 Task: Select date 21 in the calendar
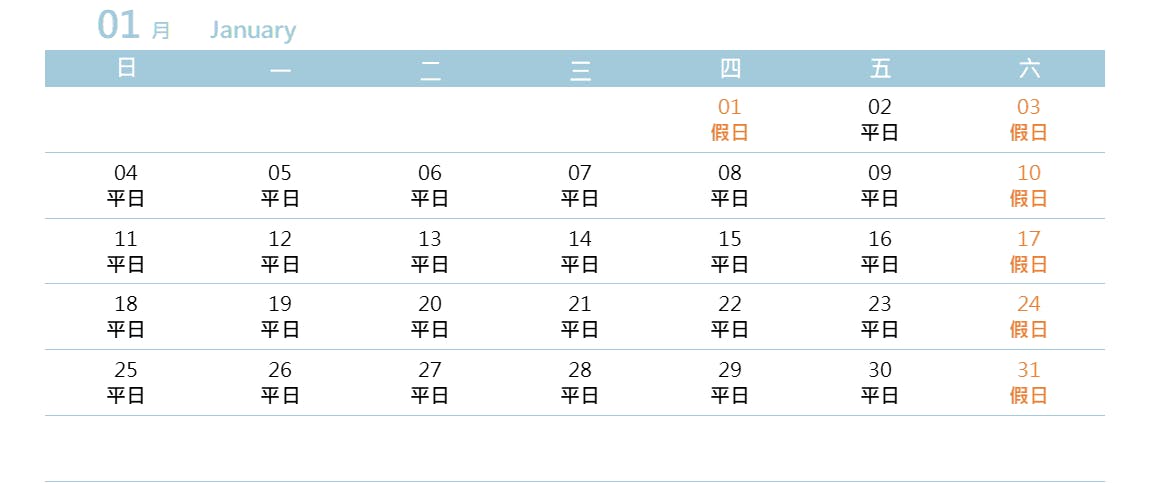580,316
